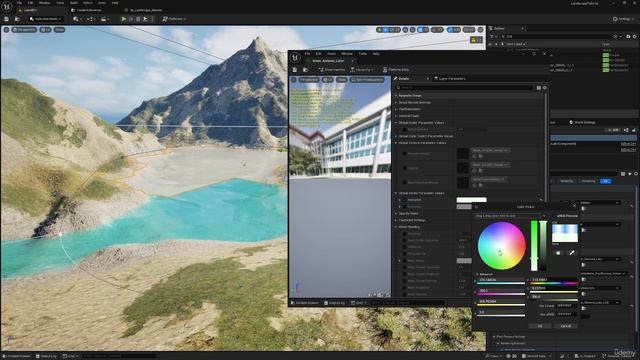
Task: Open the Platforms dropdown in main toolbar
Action: pos(174,19)
